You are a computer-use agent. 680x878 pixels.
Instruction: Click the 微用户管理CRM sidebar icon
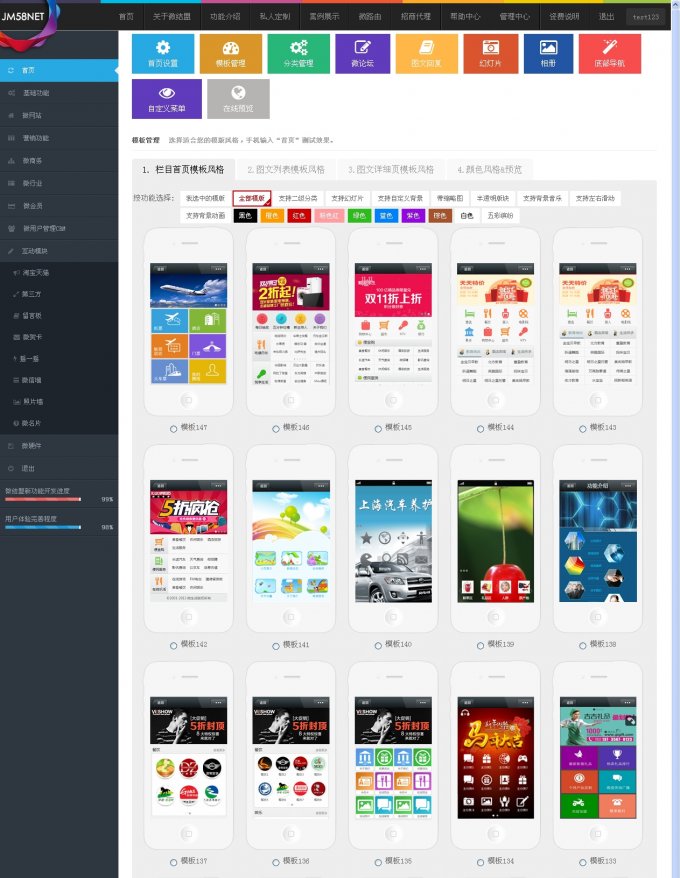click(x=11, y=228)
